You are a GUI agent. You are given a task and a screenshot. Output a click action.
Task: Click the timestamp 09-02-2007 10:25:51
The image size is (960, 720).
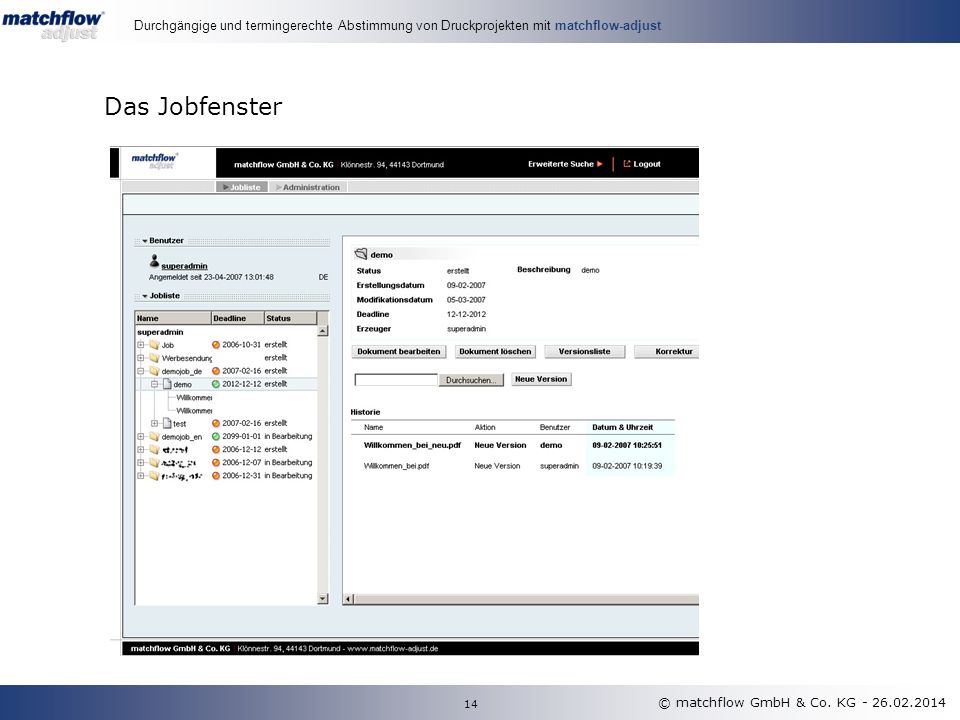point(627,445)
